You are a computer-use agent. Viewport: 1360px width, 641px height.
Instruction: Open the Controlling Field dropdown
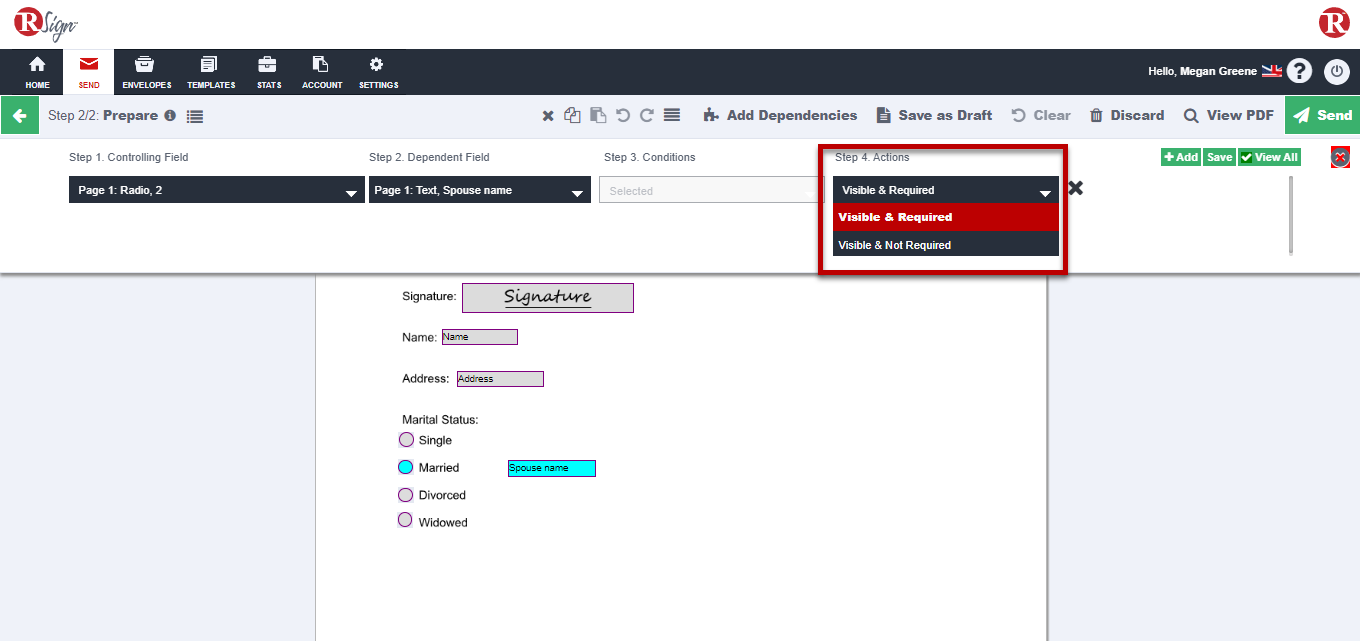(x=216, y=190)
